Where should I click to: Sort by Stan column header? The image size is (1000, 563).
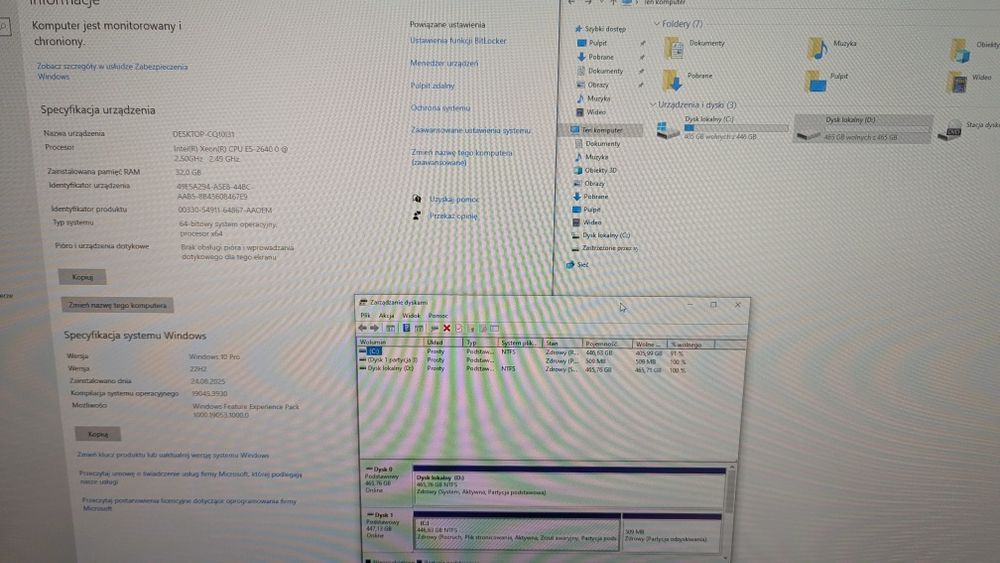[562, 343]
